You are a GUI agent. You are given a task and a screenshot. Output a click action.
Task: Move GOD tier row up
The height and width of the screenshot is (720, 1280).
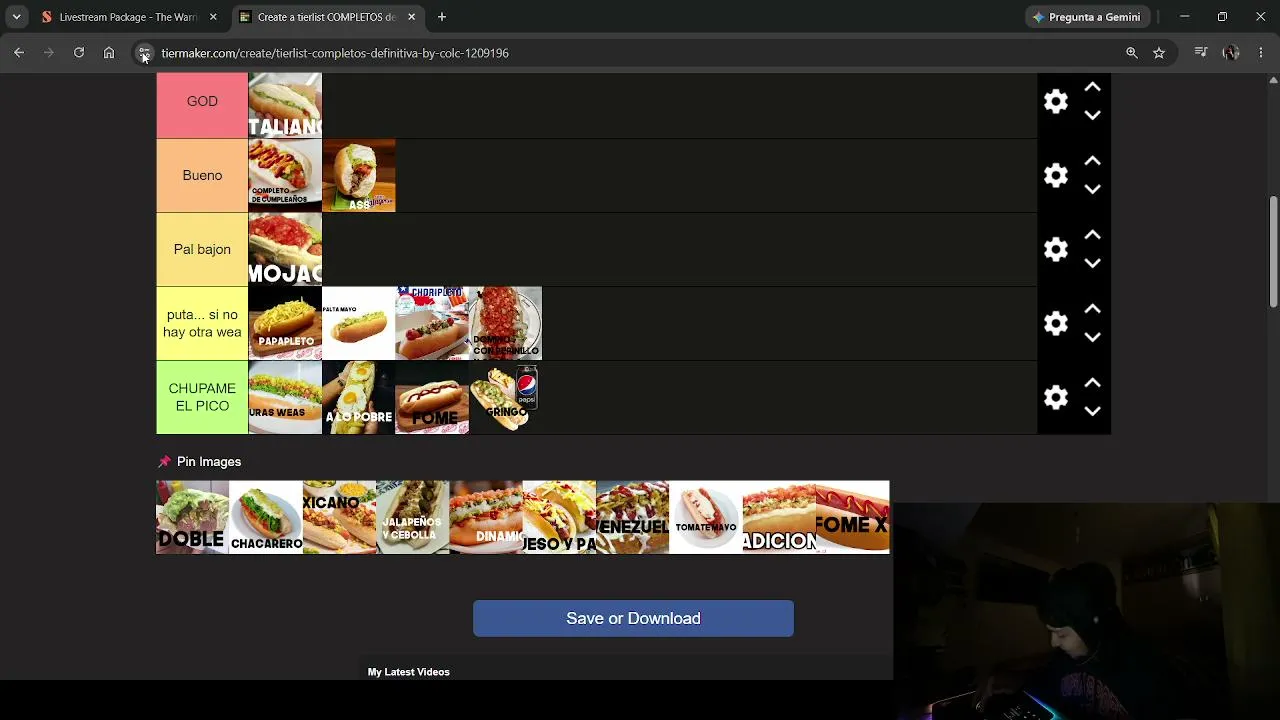(1092, 87)
